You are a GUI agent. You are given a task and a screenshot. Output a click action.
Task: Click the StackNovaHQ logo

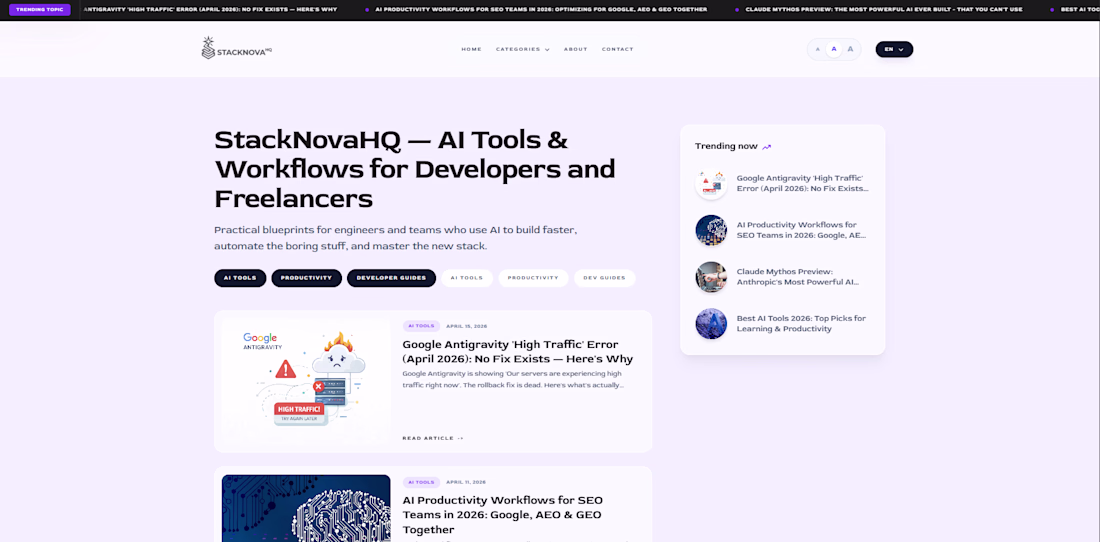(236, 48)
